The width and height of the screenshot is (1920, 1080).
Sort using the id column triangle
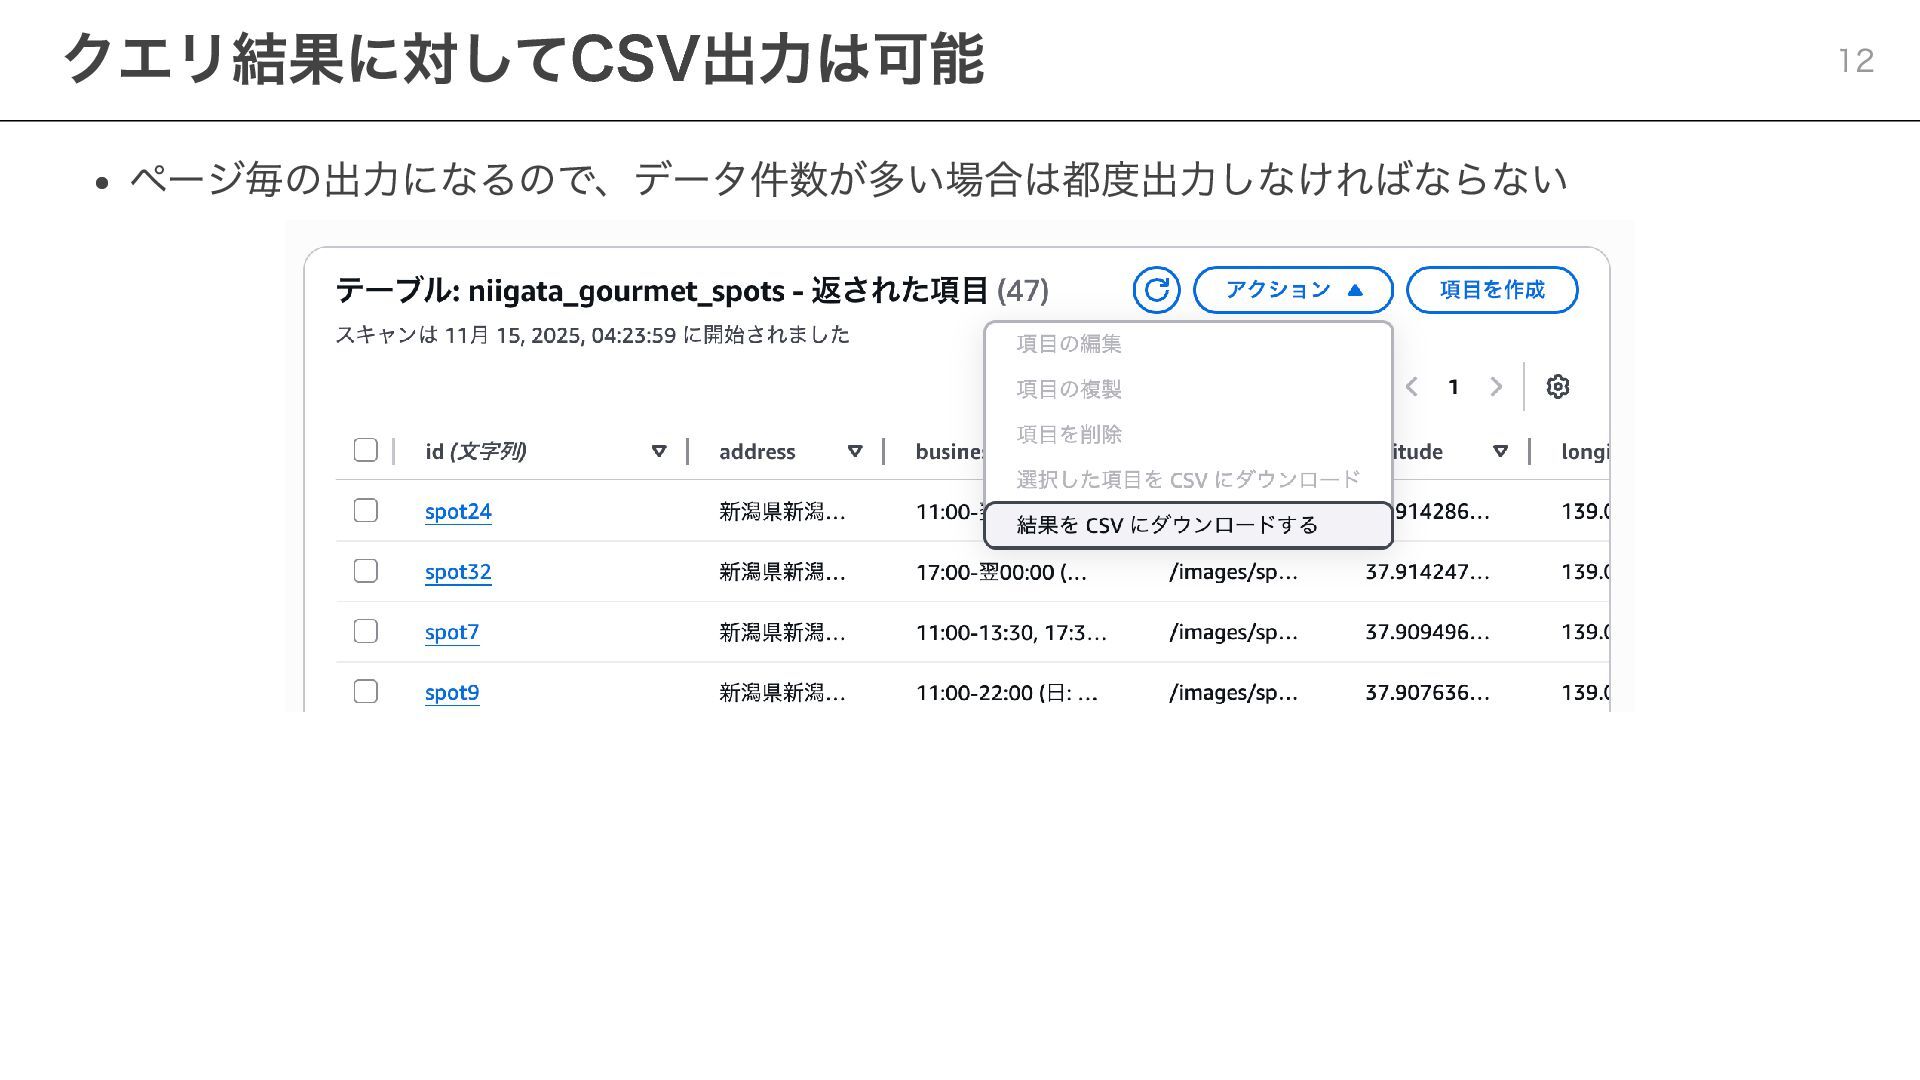pos(659,451)
